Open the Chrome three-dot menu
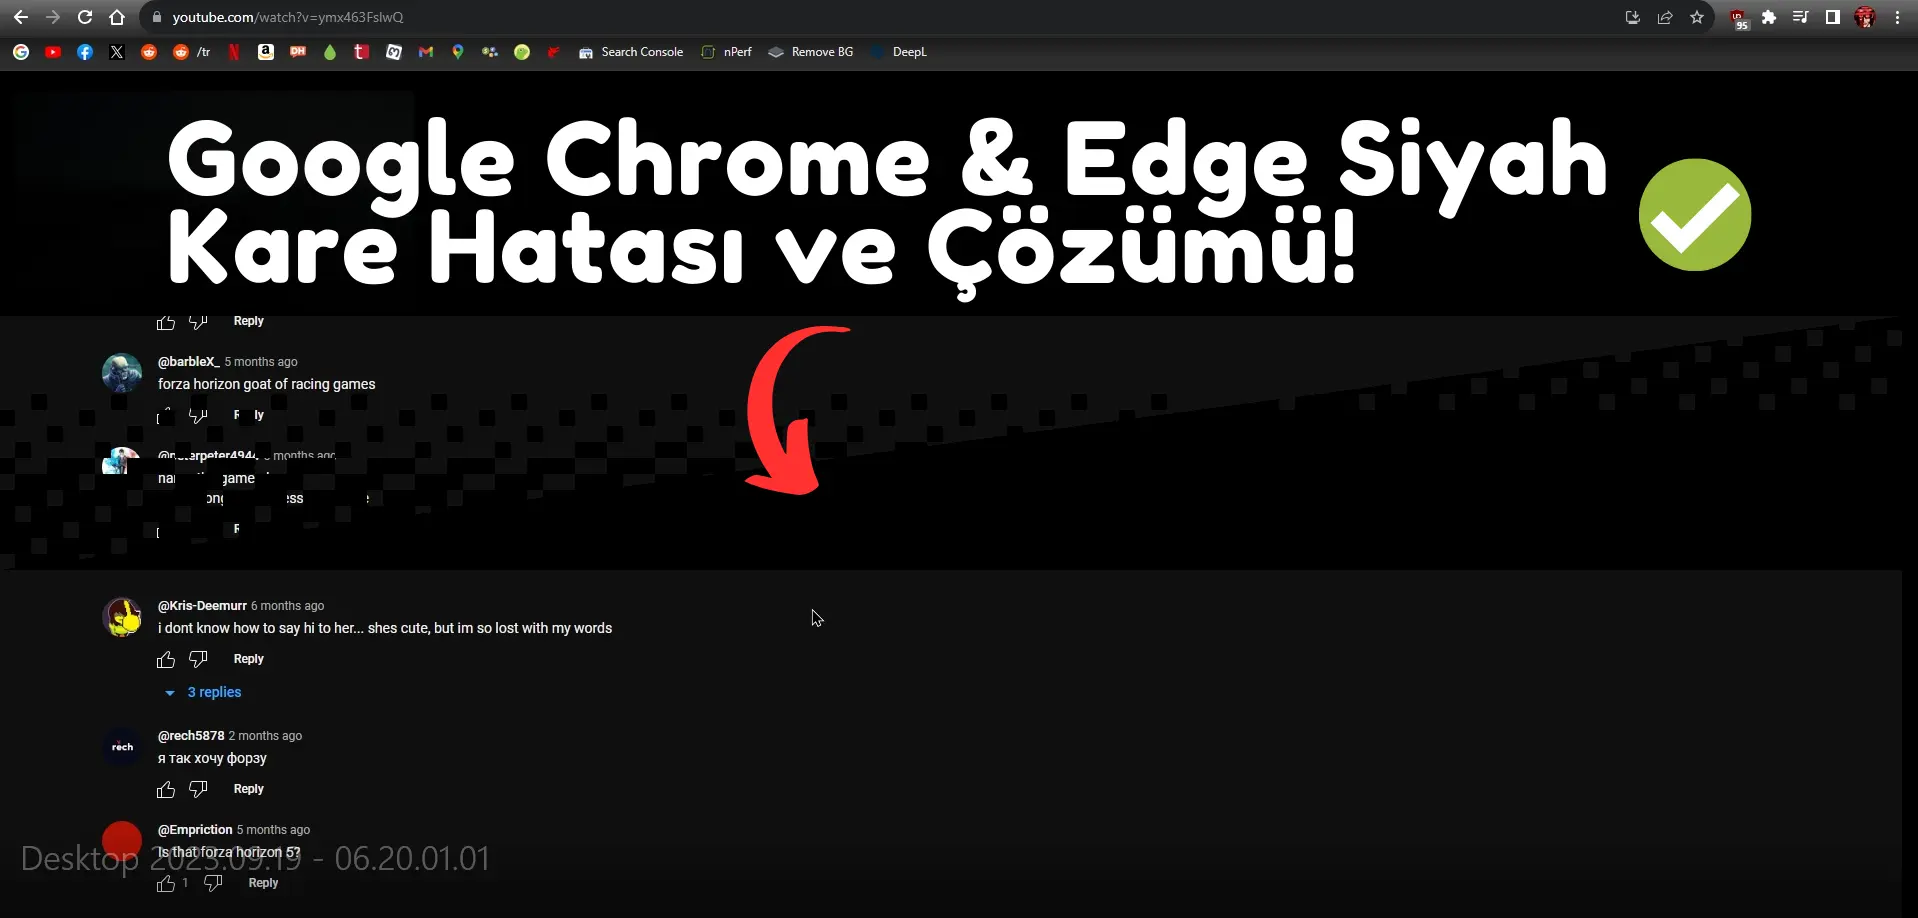The image size is (1918, 918). pyautogui.click(x=1897, y=17)
